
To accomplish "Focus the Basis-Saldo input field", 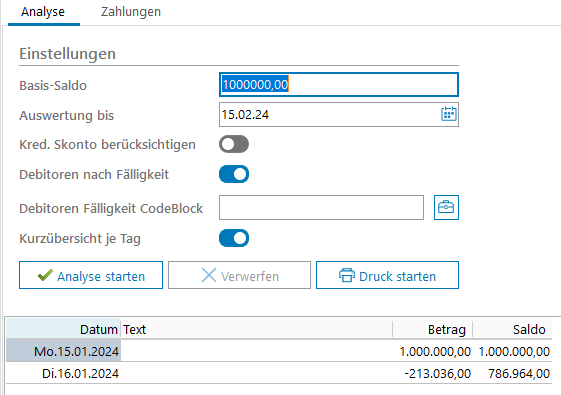I will point(338,85).
